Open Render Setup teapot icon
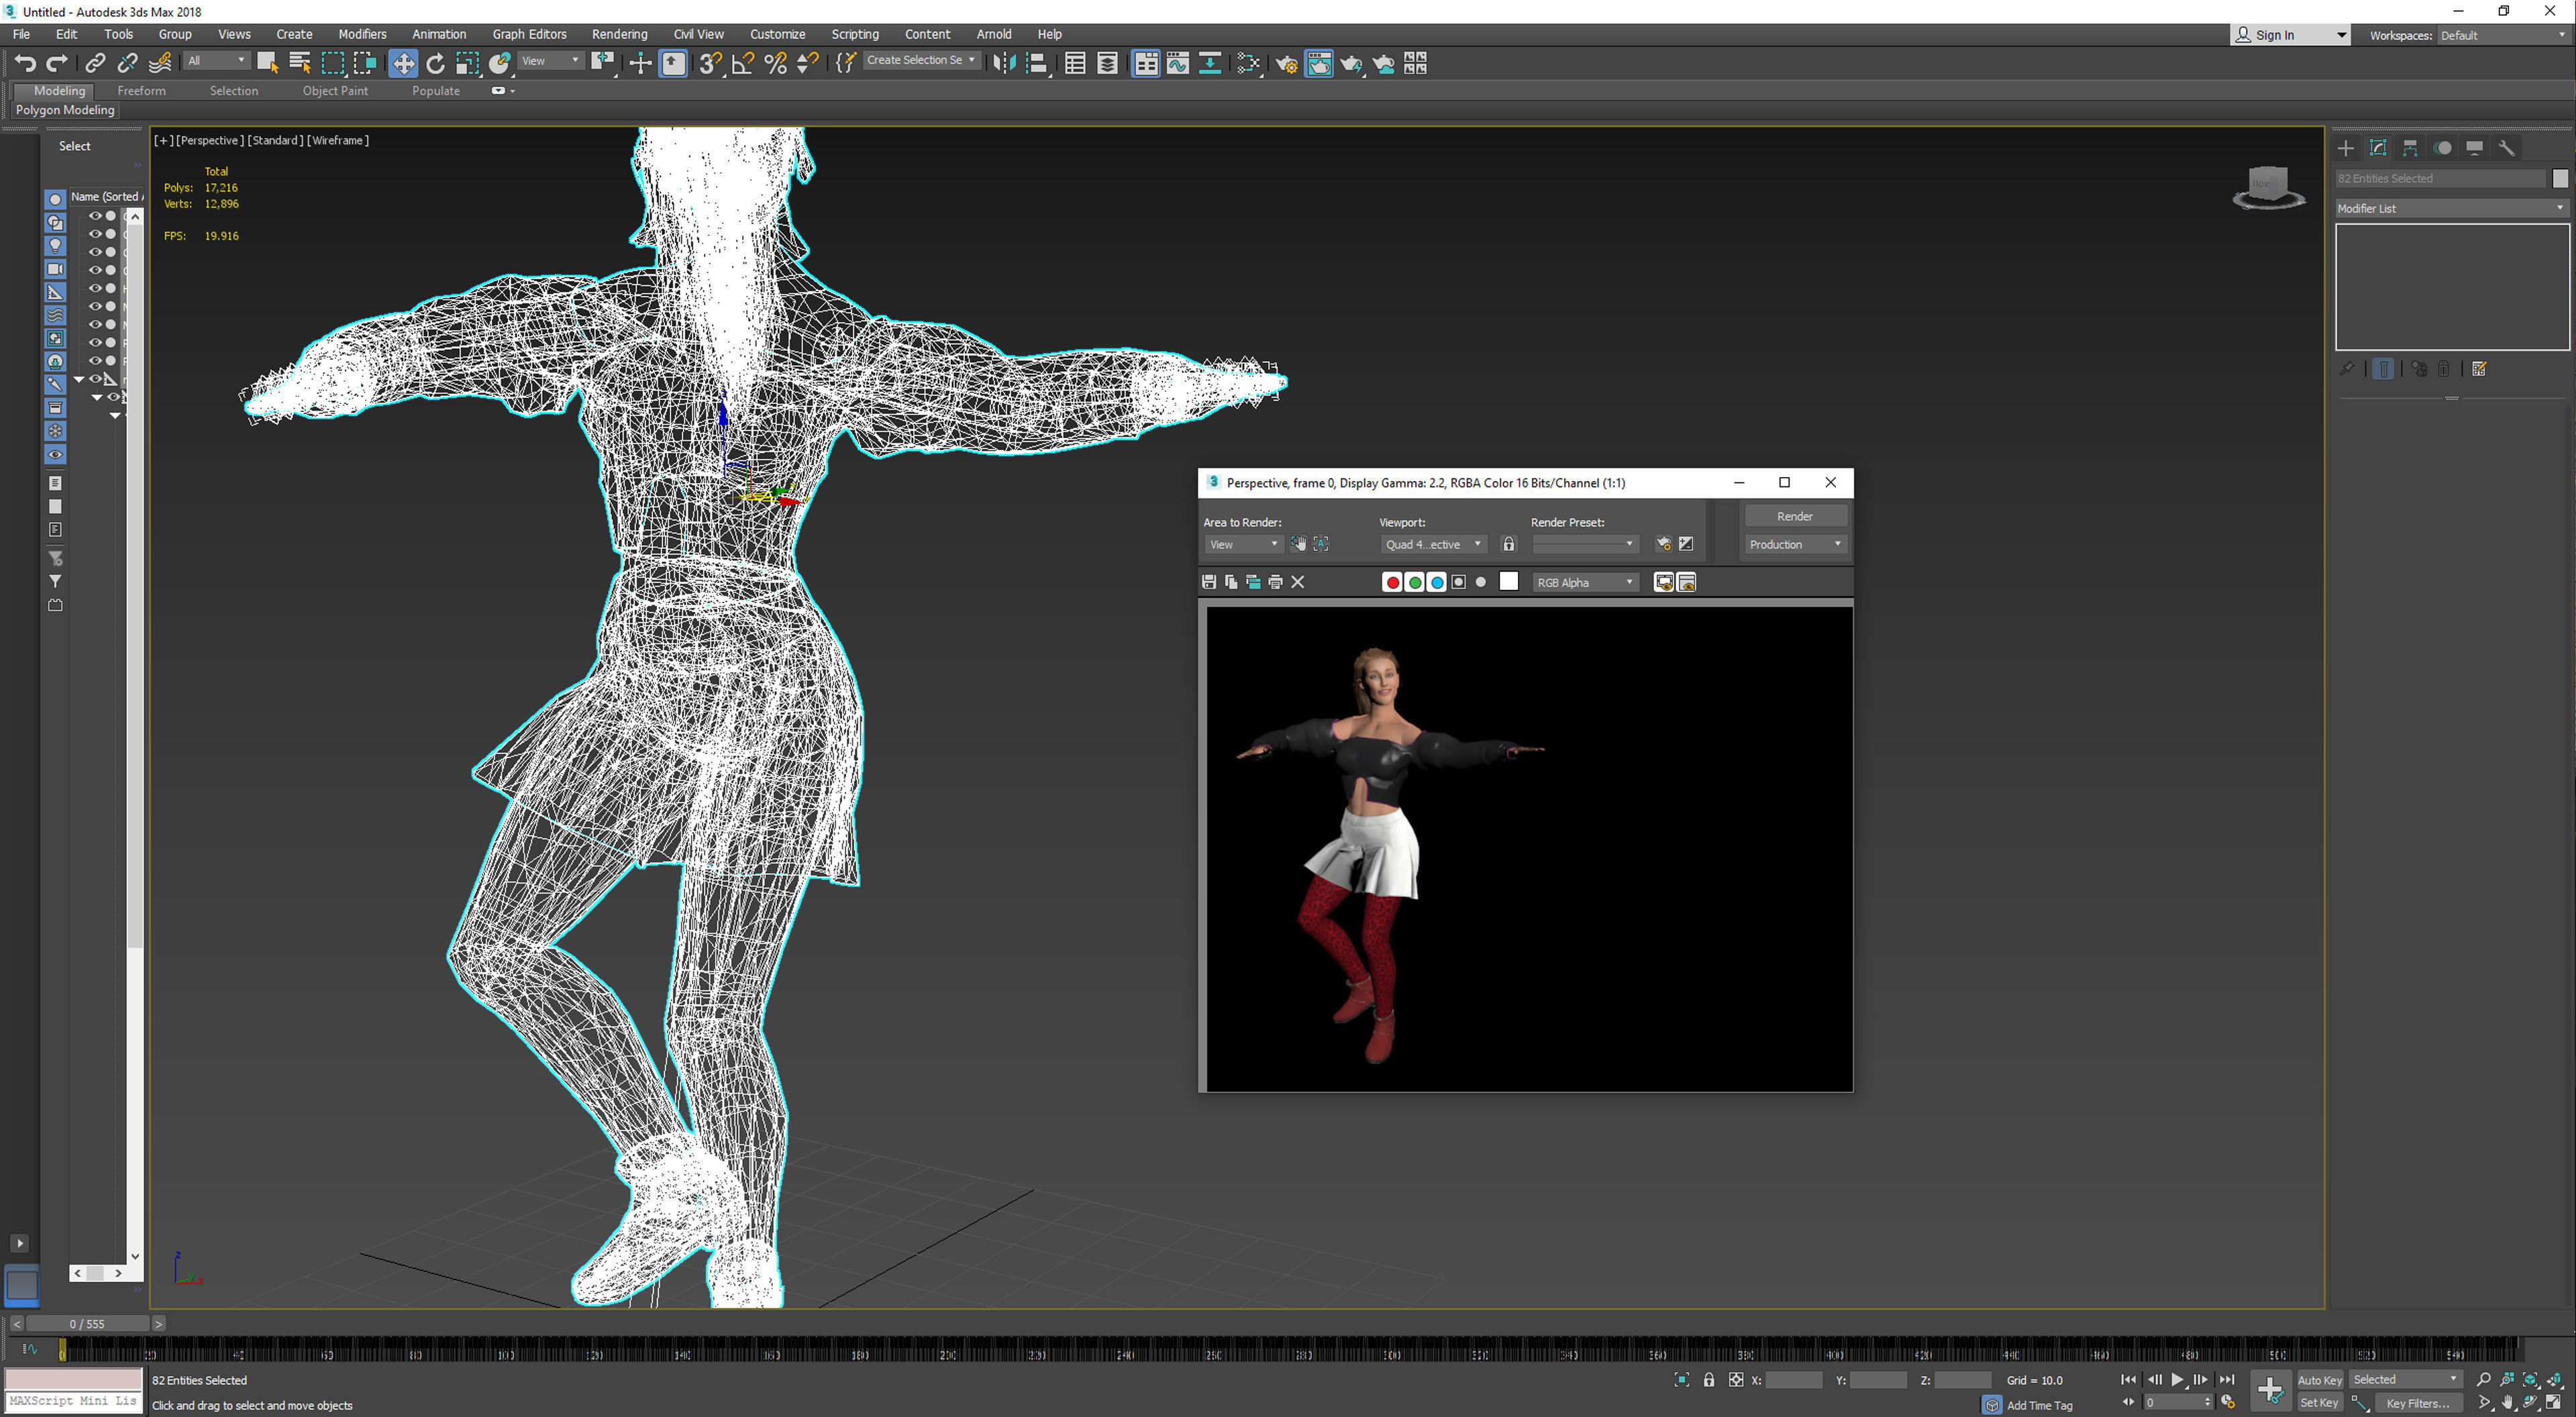 [x=1286, y=64]
